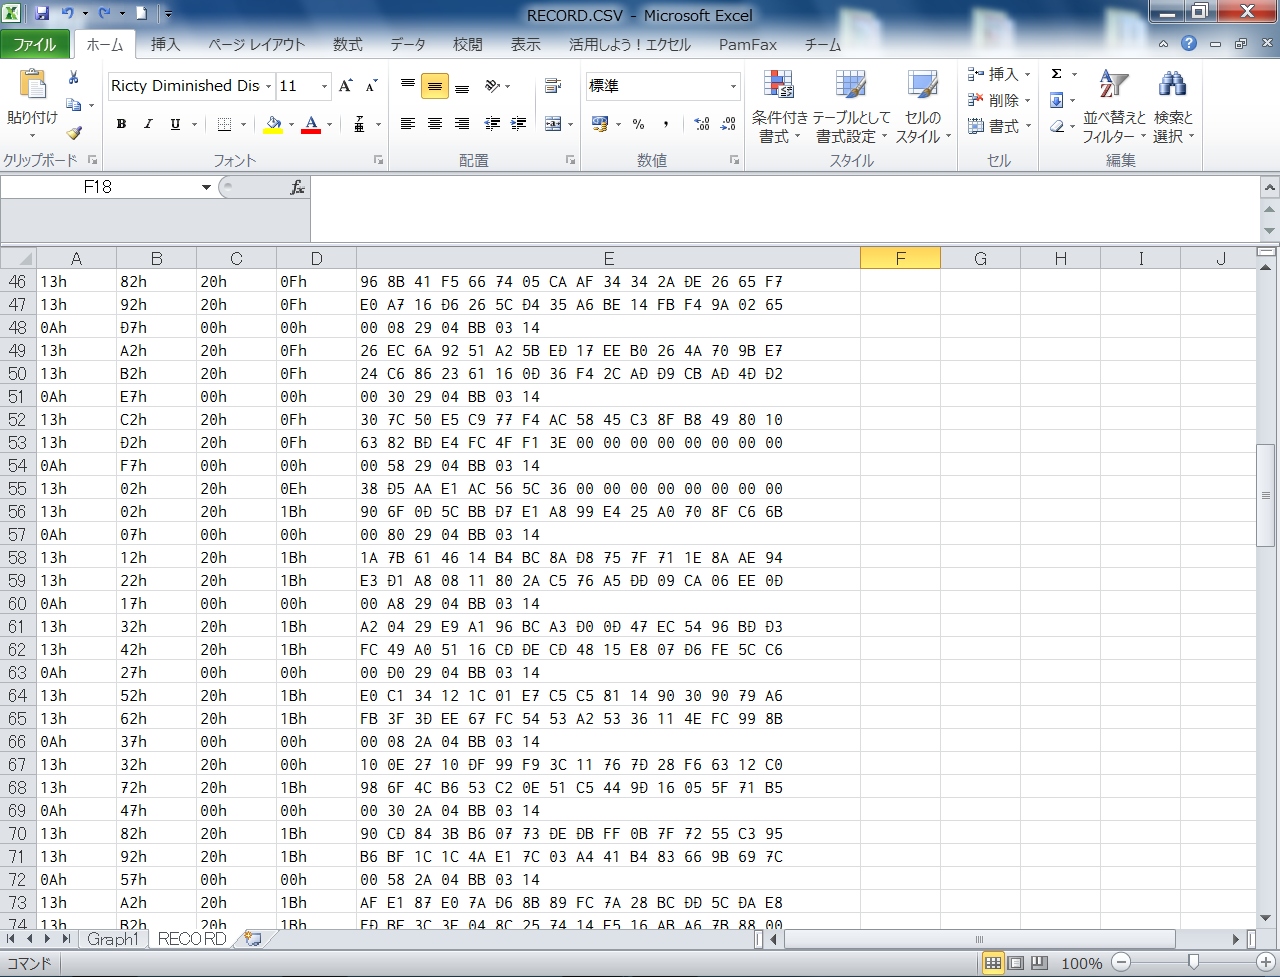Click the red font color swatch
Screen dimensions: 1280x977
311,125
